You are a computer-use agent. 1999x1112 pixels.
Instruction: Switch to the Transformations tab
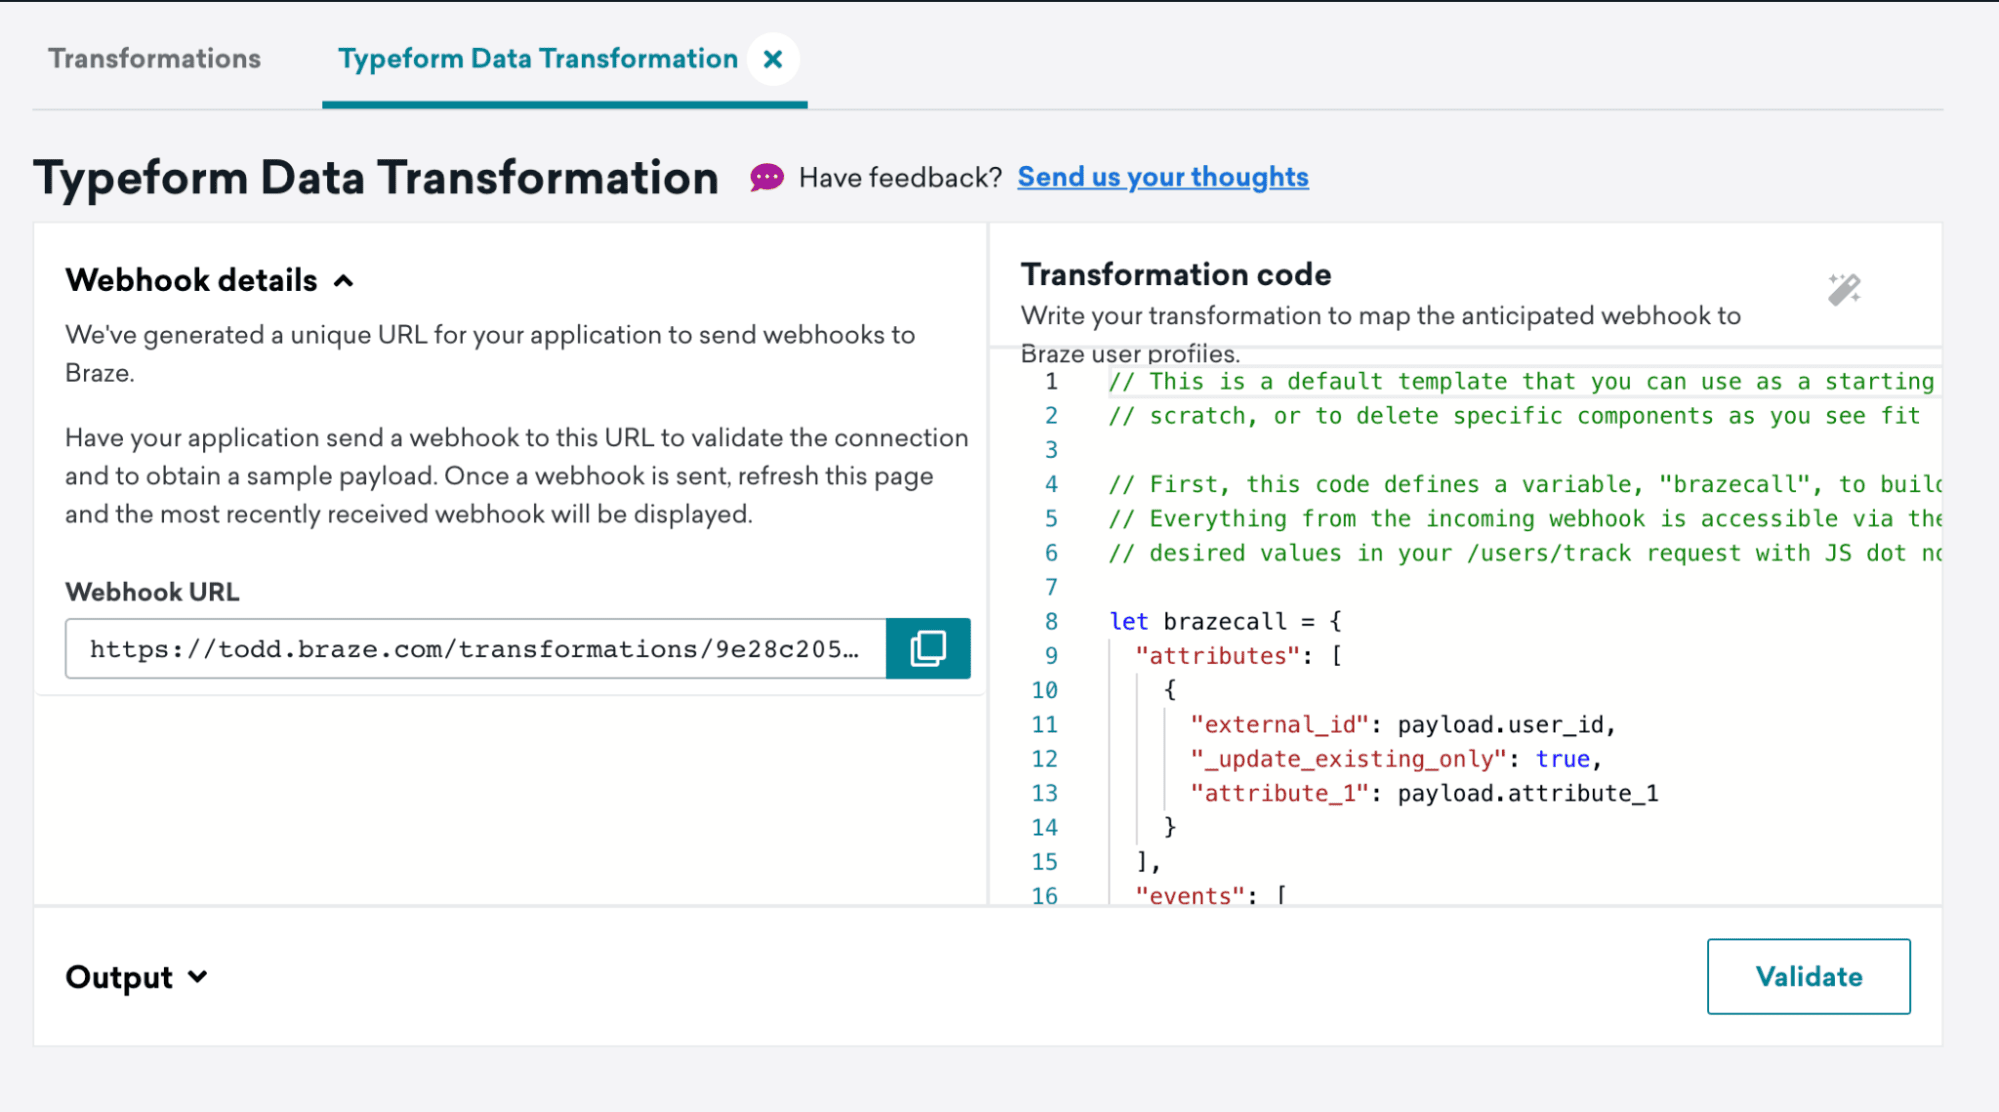[154, 59]
